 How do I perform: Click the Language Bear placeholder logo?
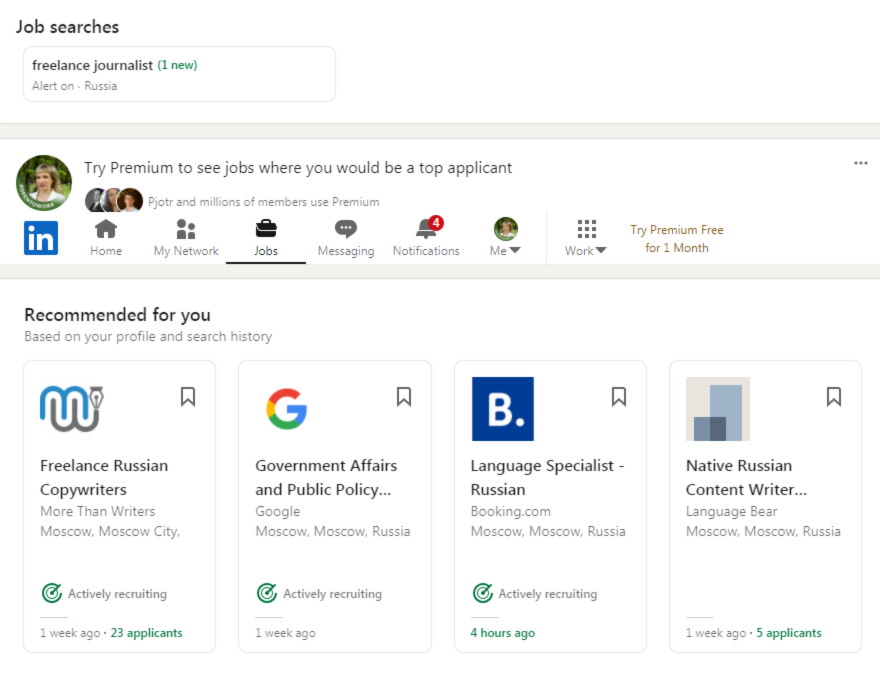tap(718, 409)
